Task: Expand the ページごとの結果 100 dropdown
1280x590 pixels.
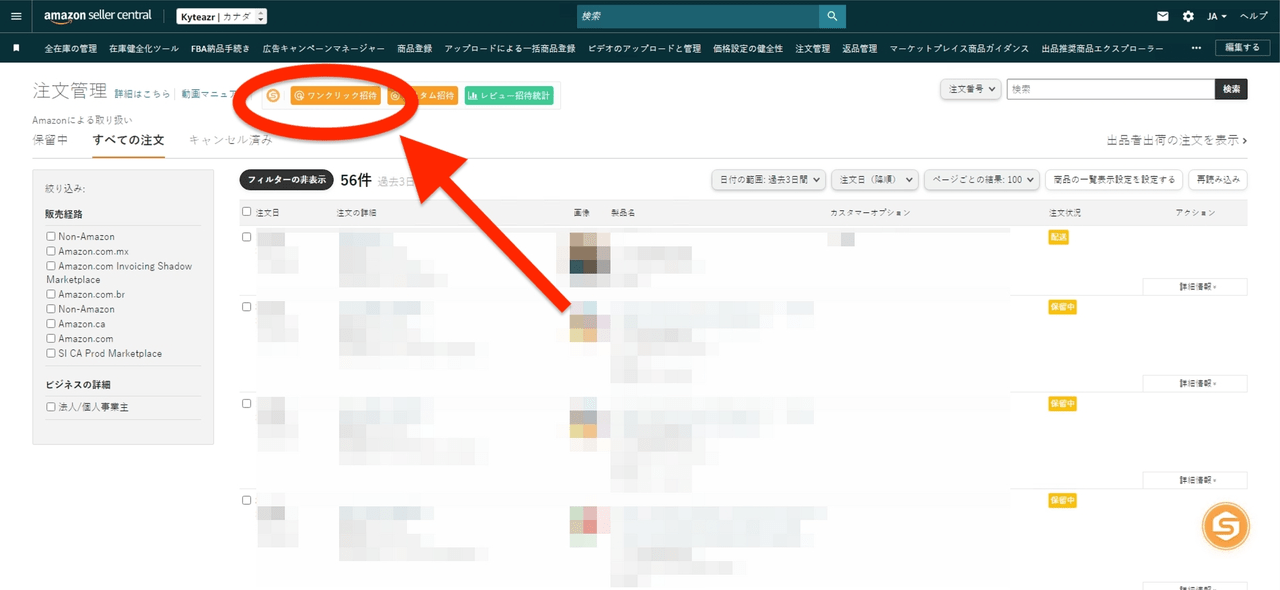Action: pyautogui.click(x=982, y=180)
